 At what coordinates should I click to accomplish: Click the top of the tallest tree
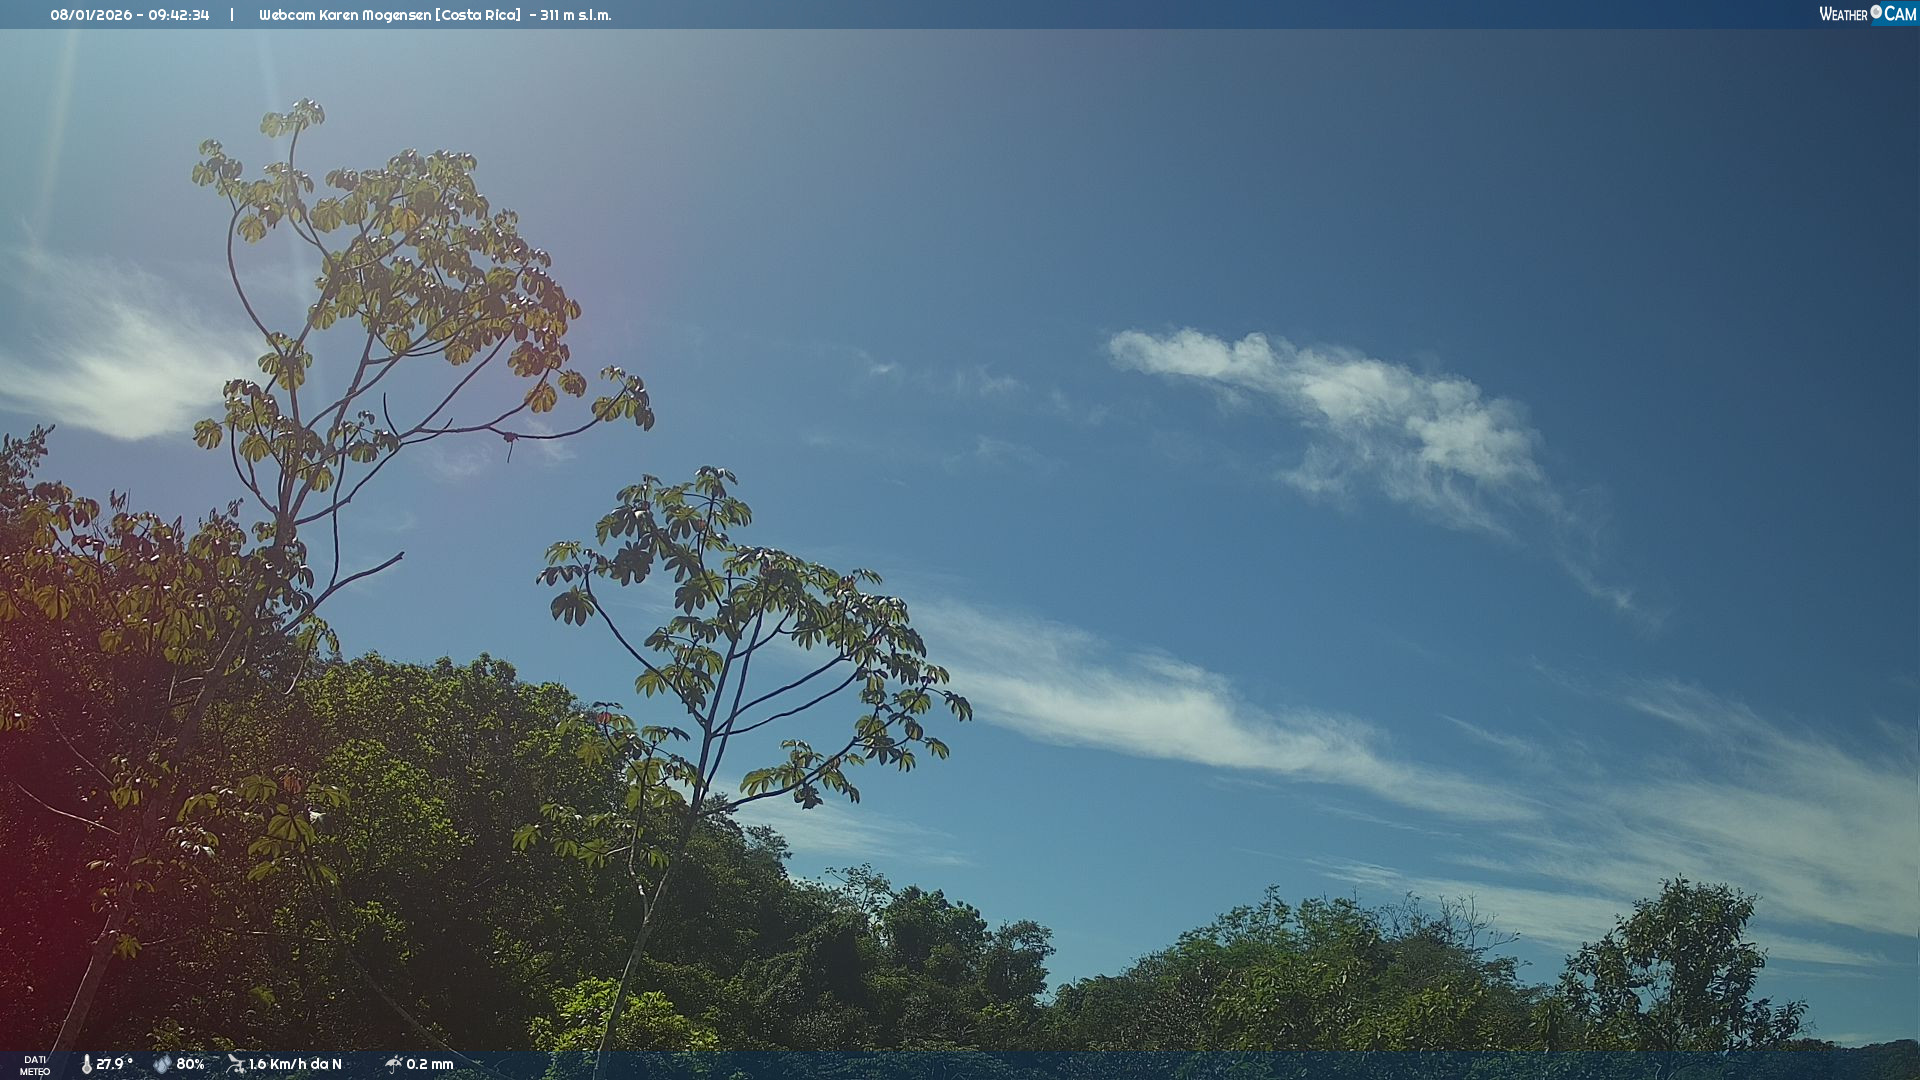296,115
